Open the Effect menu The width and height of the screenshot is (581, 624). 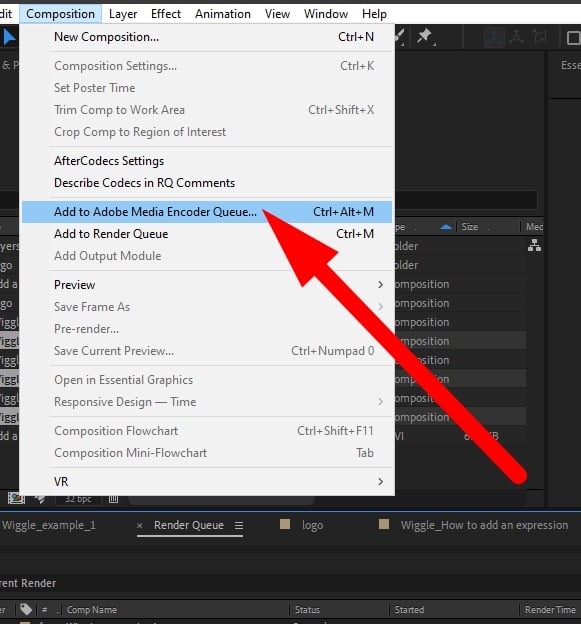[166, 14]
